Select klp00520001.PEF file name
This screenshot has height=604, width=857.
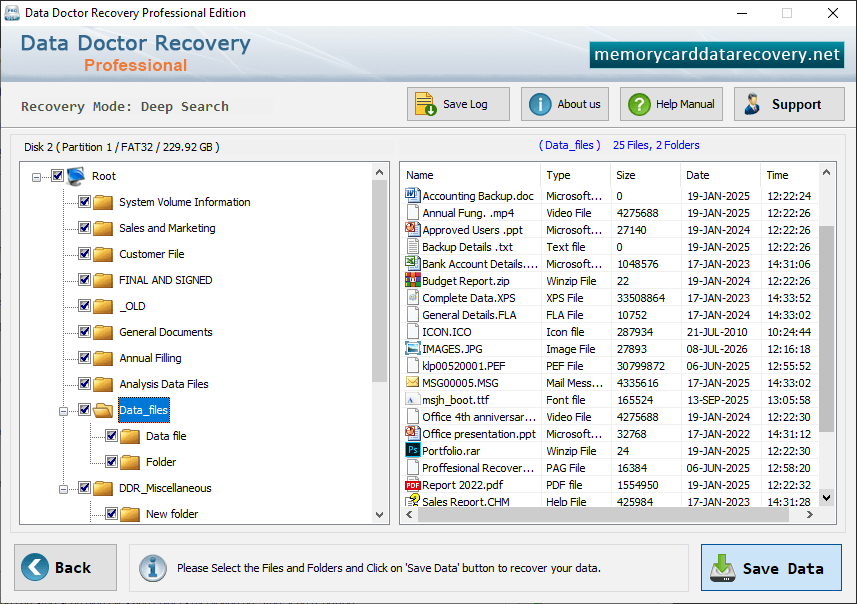coord(463,366)
